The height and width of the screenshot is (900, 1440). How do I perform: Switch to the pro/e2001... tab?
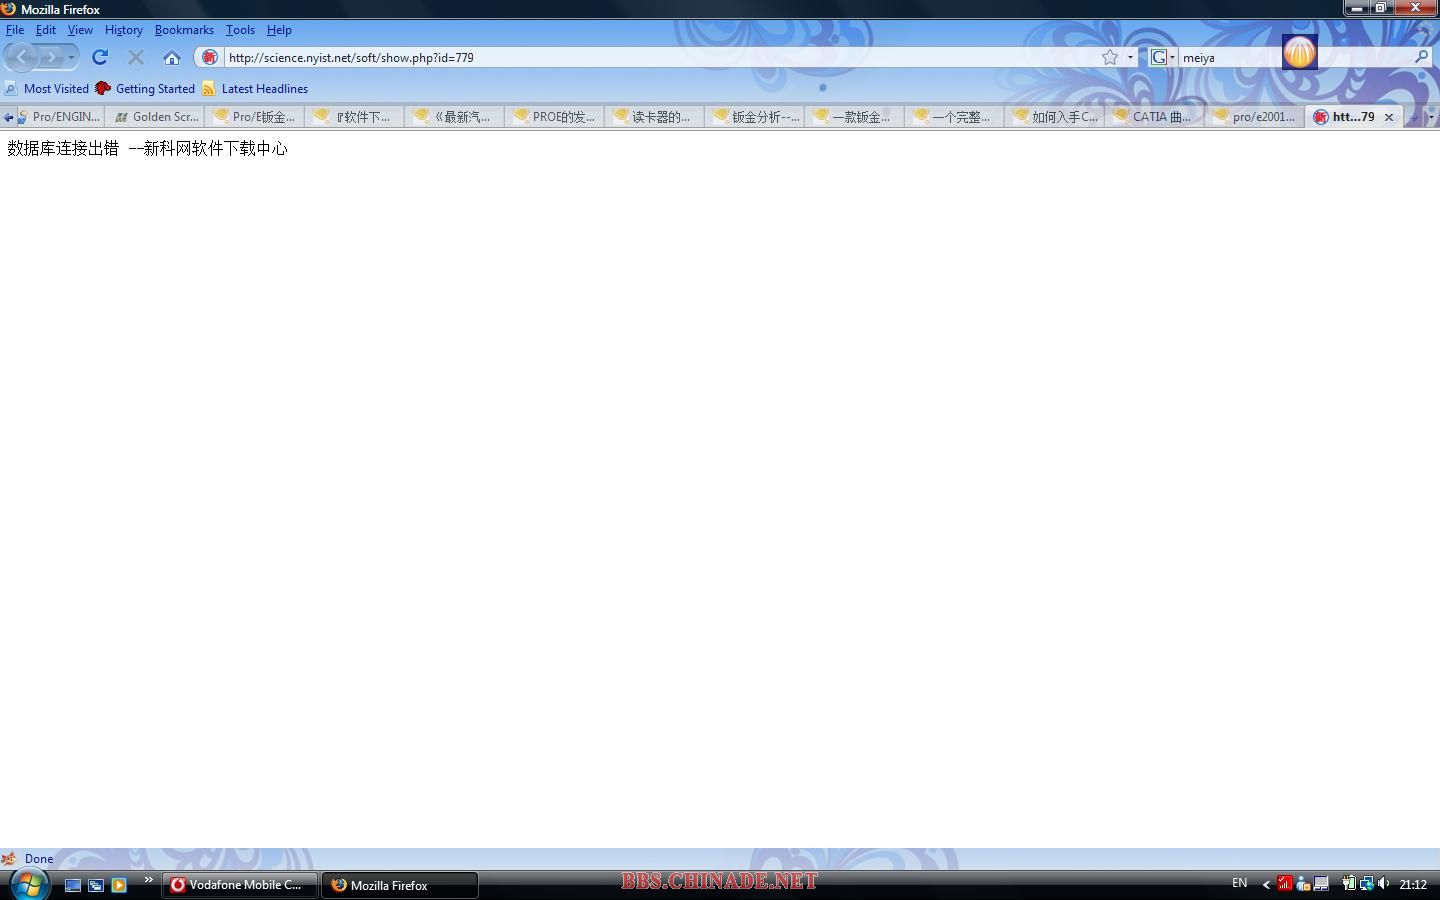(x=1255, y=117)
